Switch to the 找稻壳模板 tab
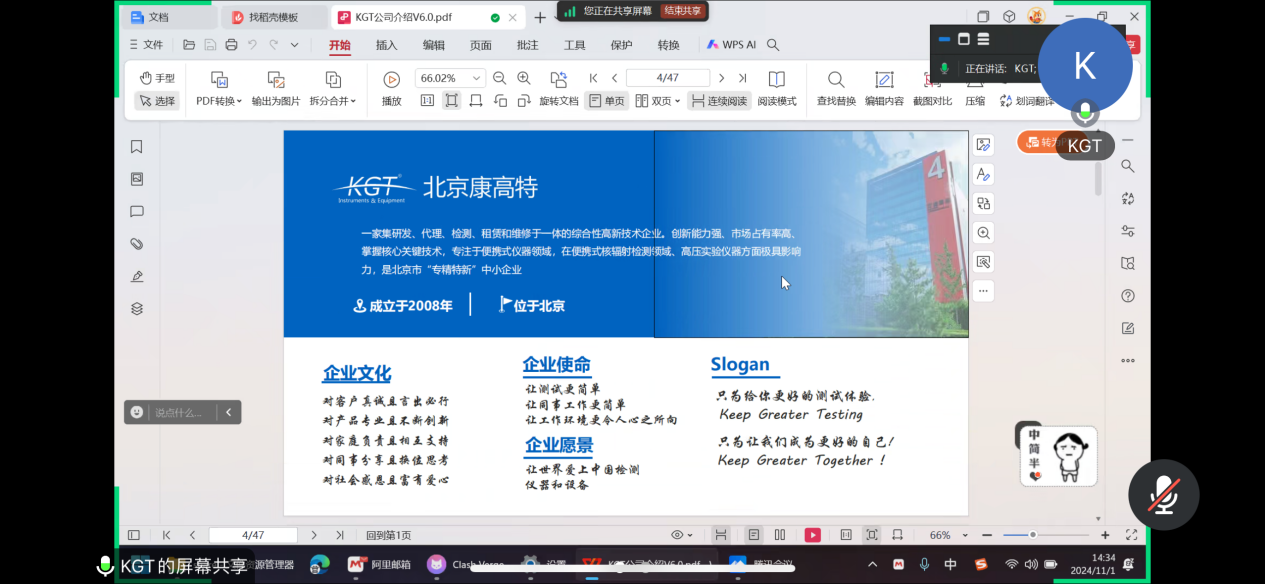This screenshot has height=584, width=1265. 274,17
